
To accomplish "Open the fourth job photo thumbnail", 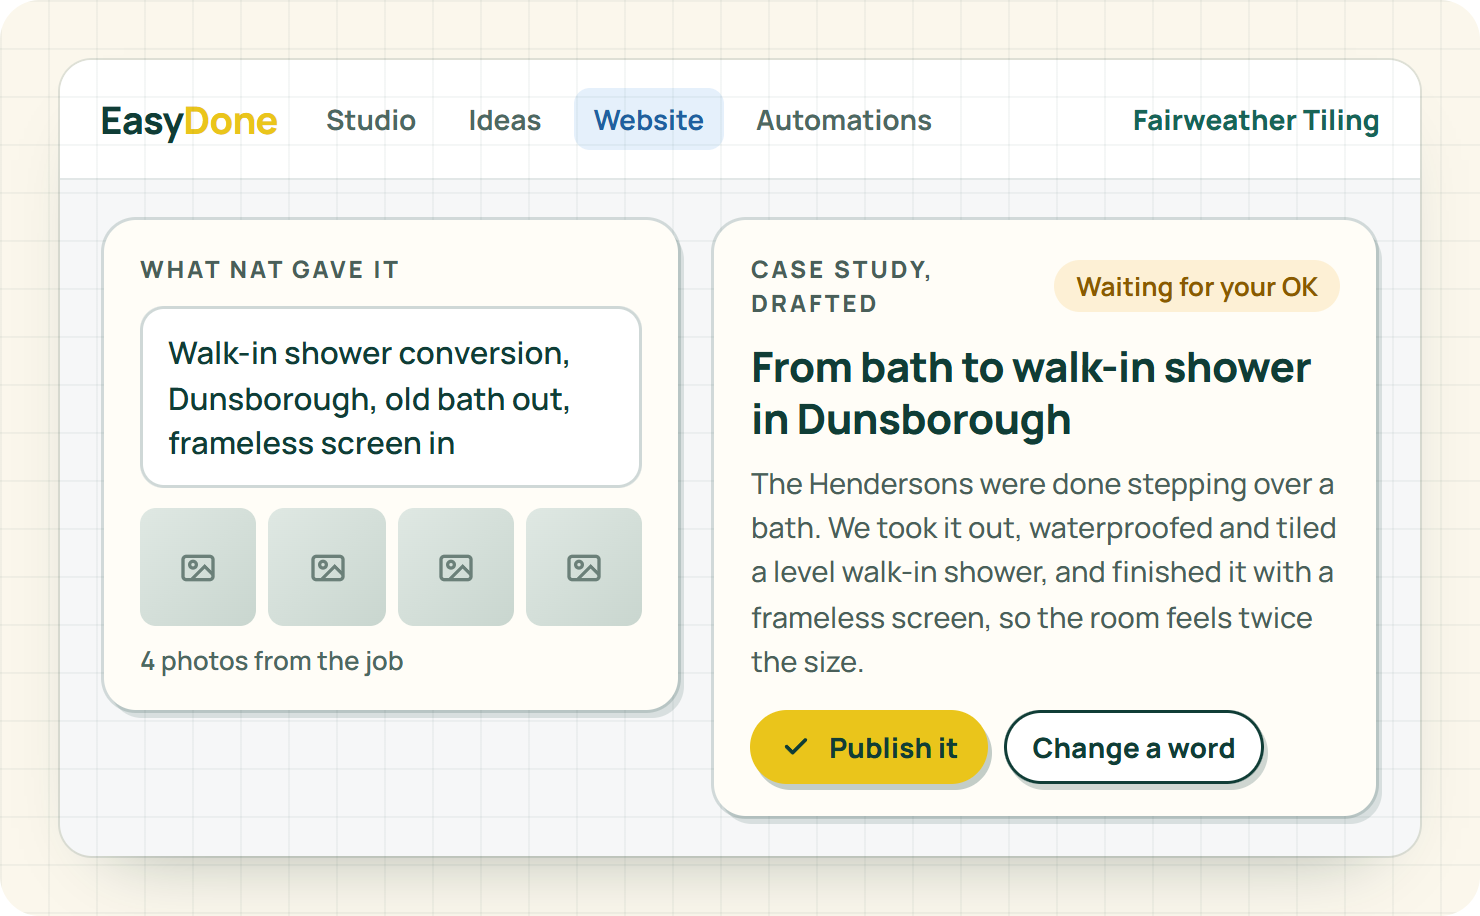I will (584, 567).
